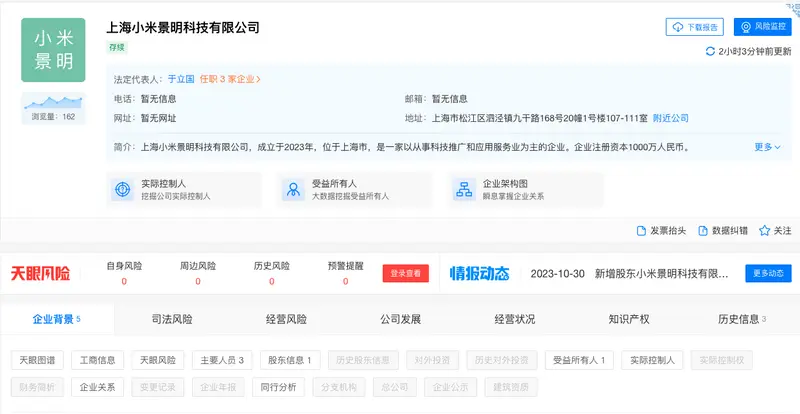
Task: Click 天眼图谱 chip
Action: click(37, 360)
